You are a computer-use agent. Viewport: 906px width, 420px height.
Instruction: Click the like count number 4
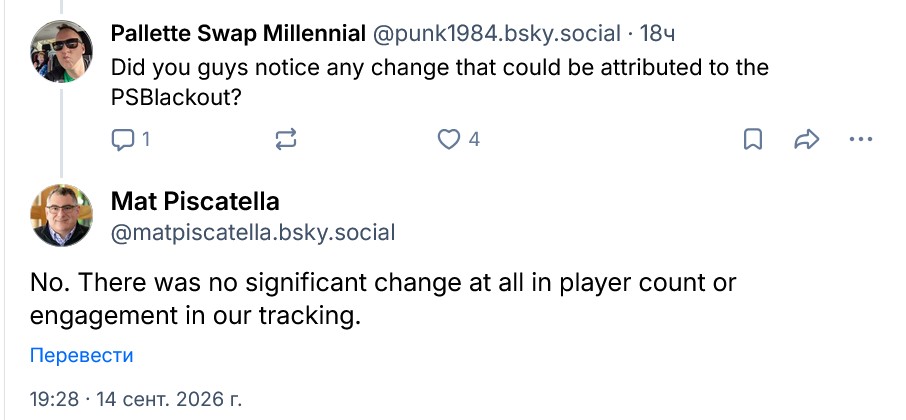(474, 140)
